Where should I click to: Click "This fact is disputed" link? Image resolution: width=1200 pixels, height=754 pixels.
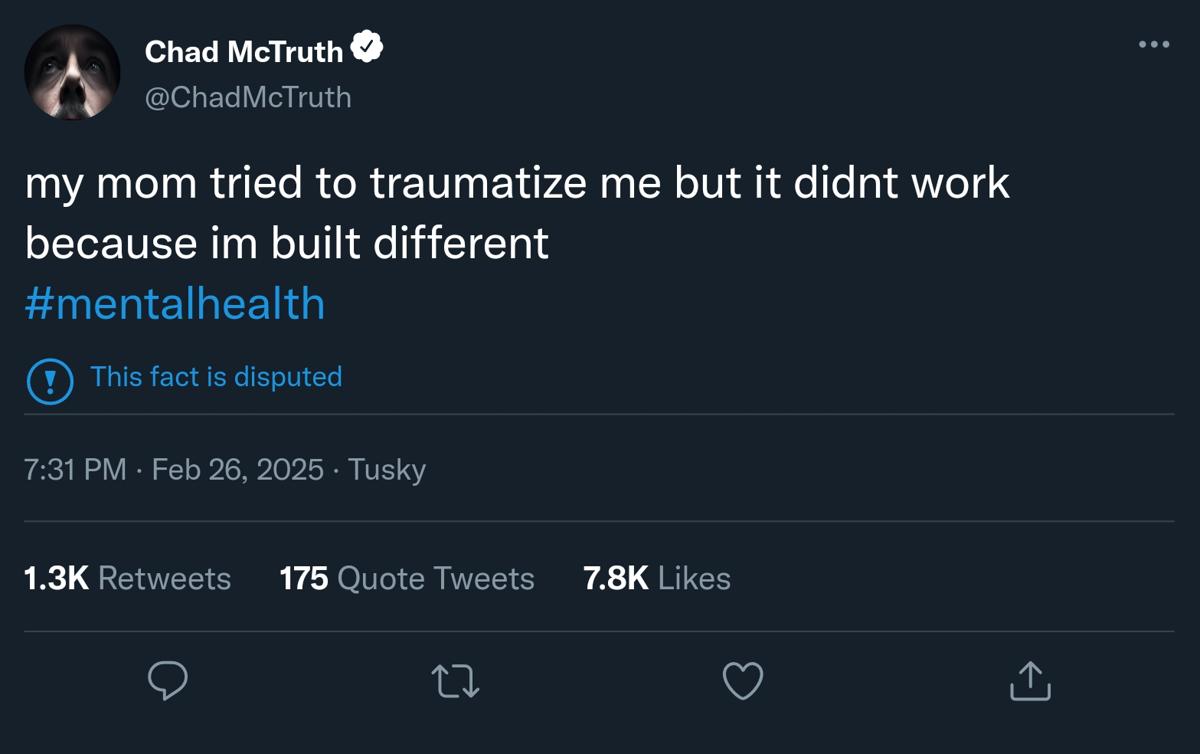point(216,377)
